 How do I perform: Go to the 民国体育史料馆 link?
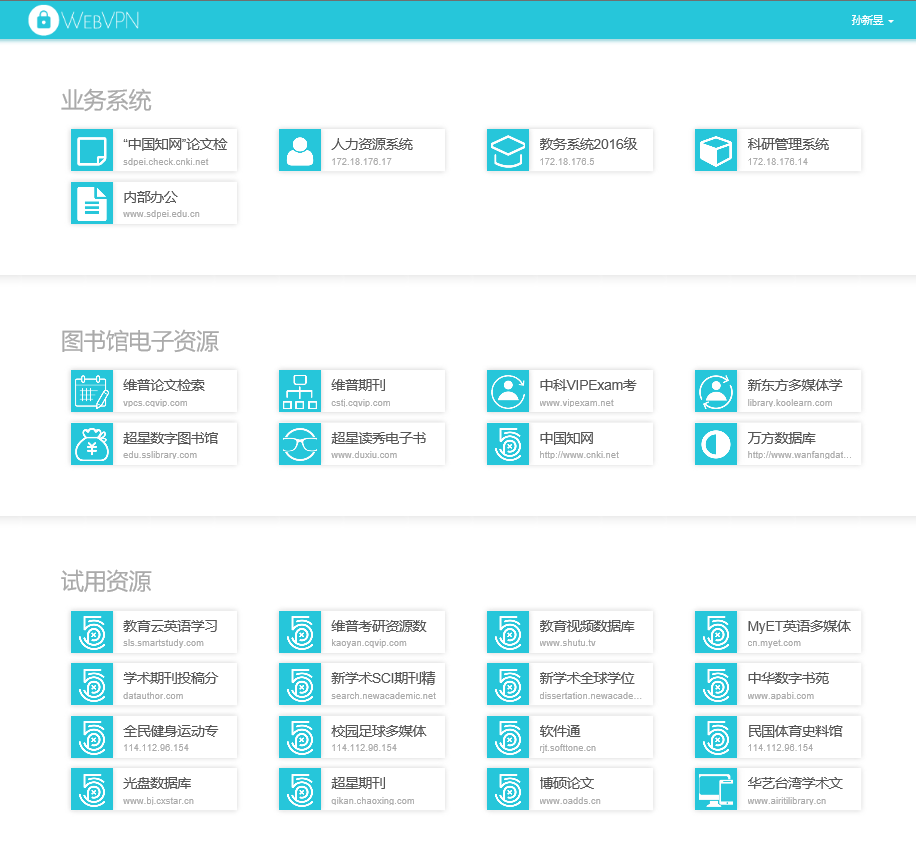[x=778, y=736]
